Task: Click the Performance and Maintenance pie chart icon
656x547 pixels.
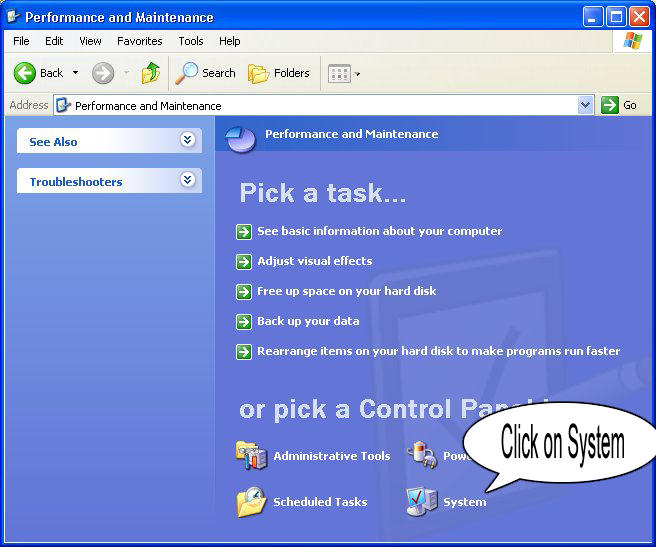Action: click(240, 139)
